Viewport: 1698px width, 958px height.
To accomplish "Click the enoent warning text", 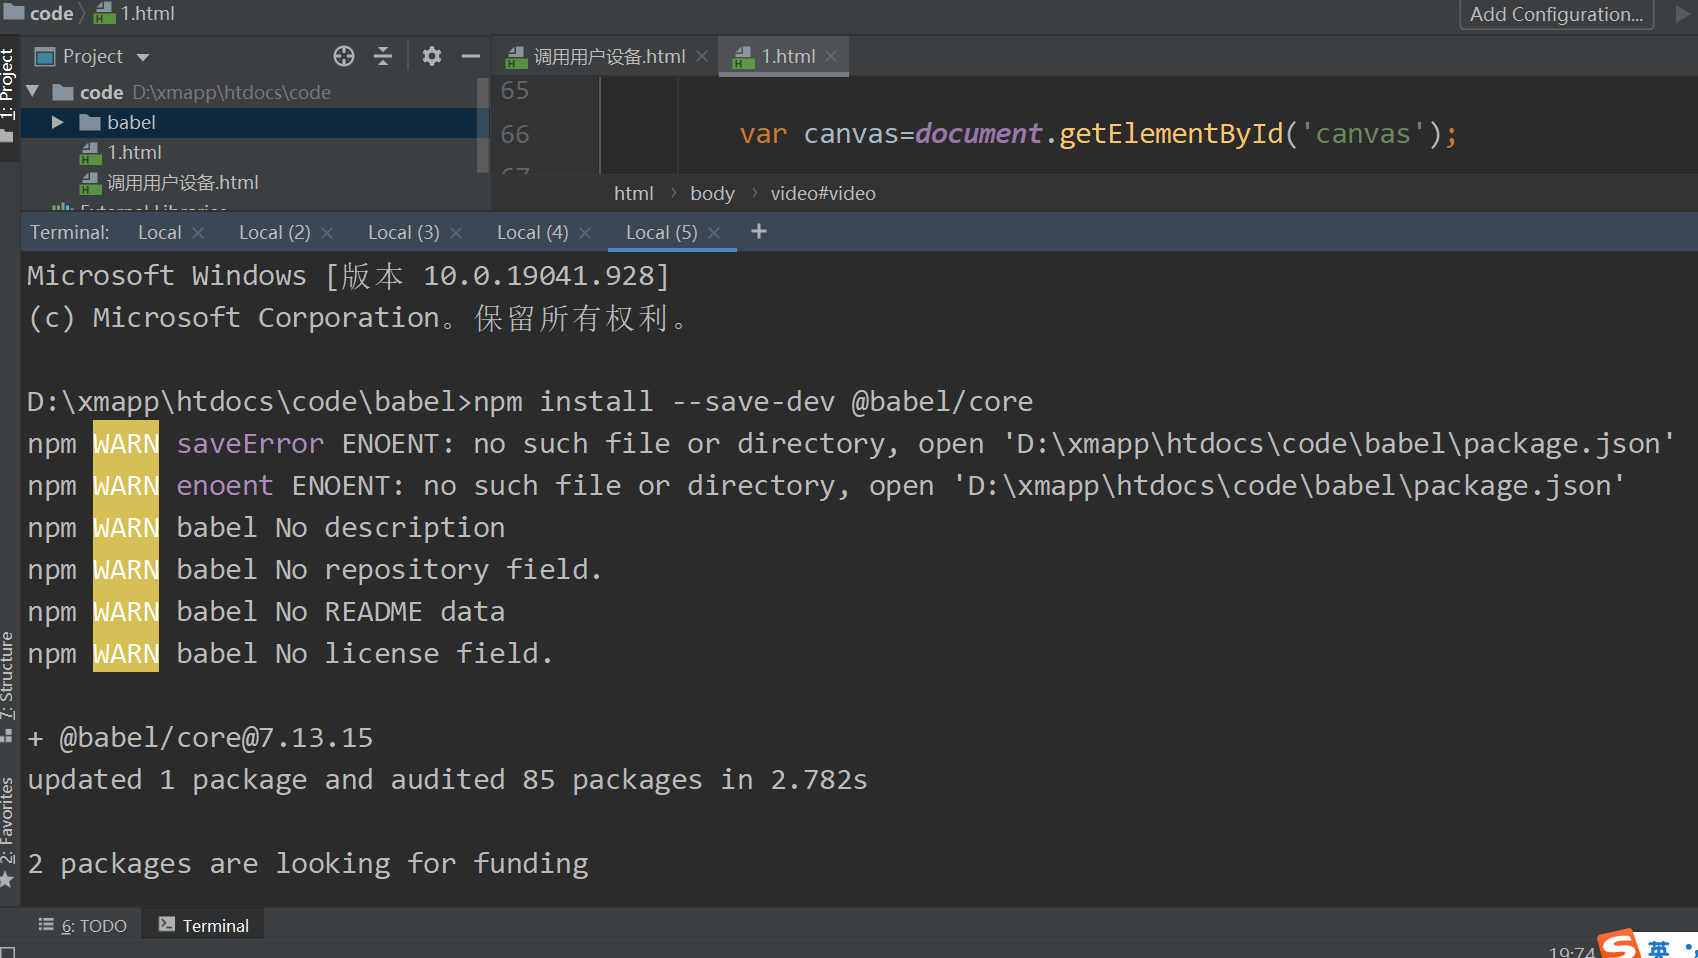I will click(x=225, y=485).
